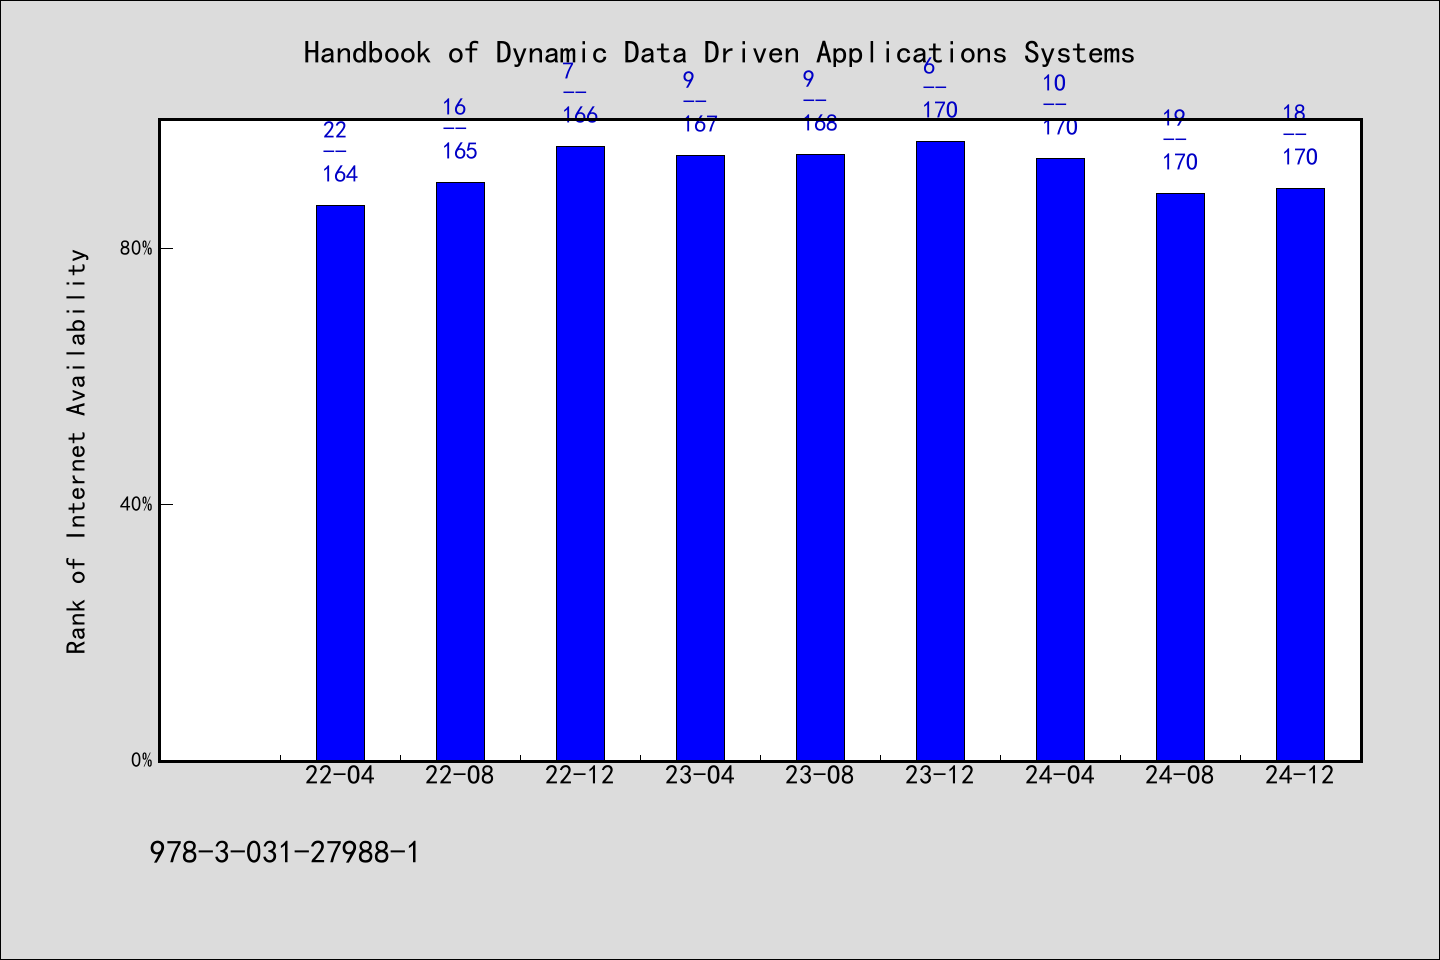Click the rank value 18 above 24-12 bar

pyautogui.click(x=1294, y=113)
